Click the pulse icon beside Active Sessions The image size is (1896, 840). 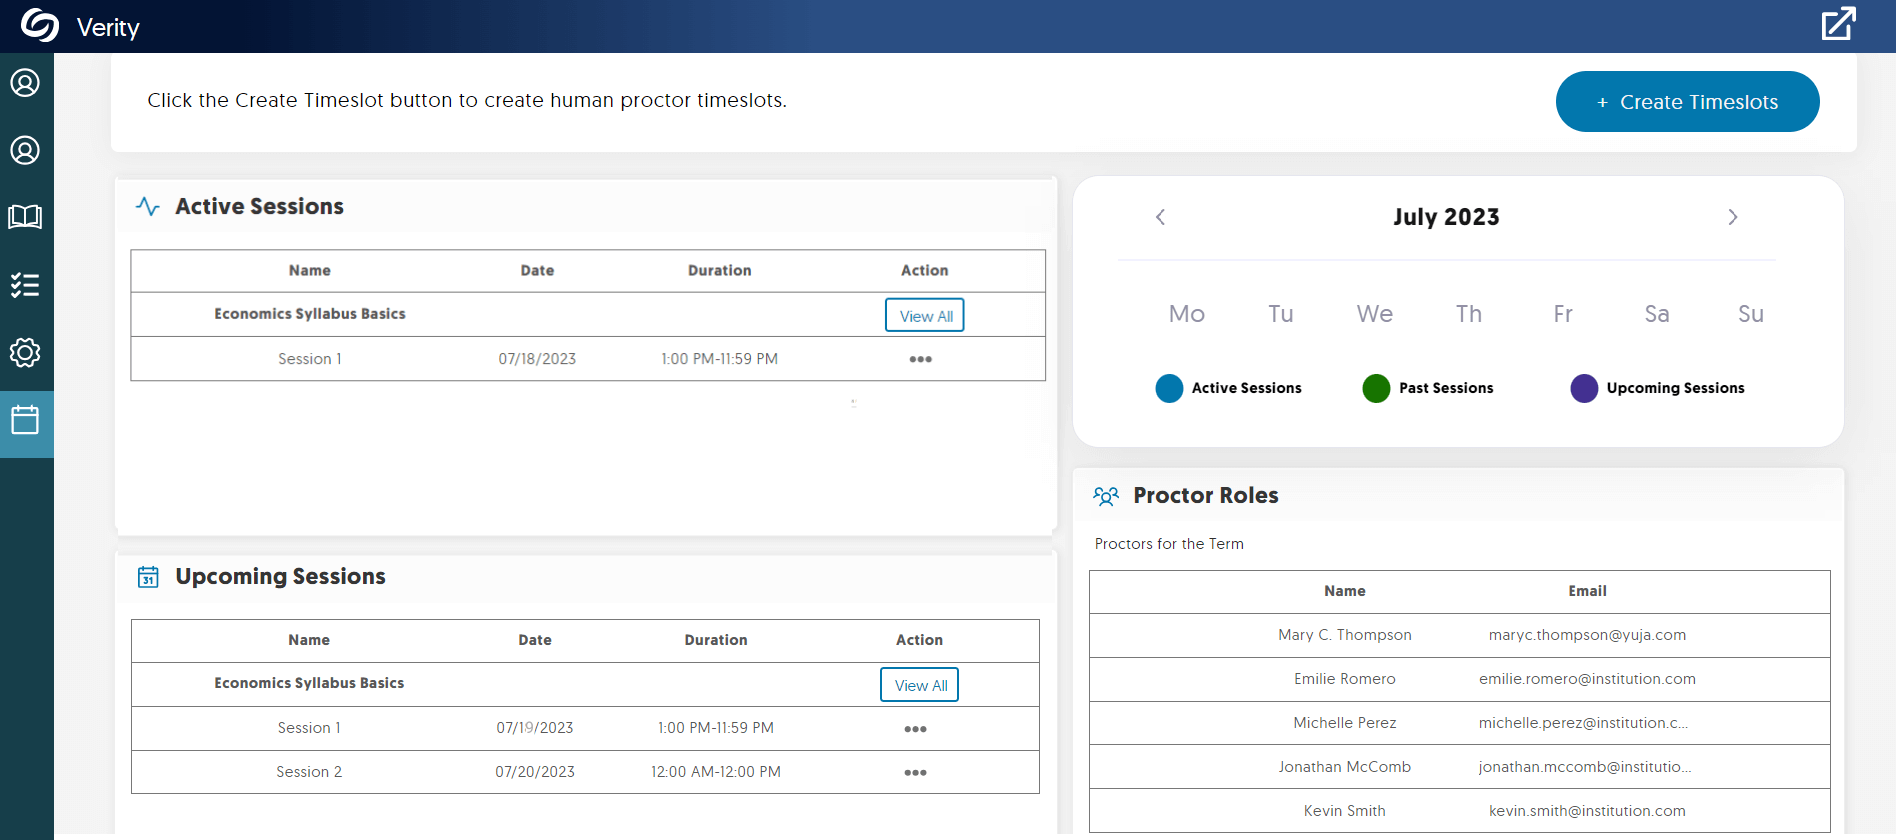click(148, 207)
